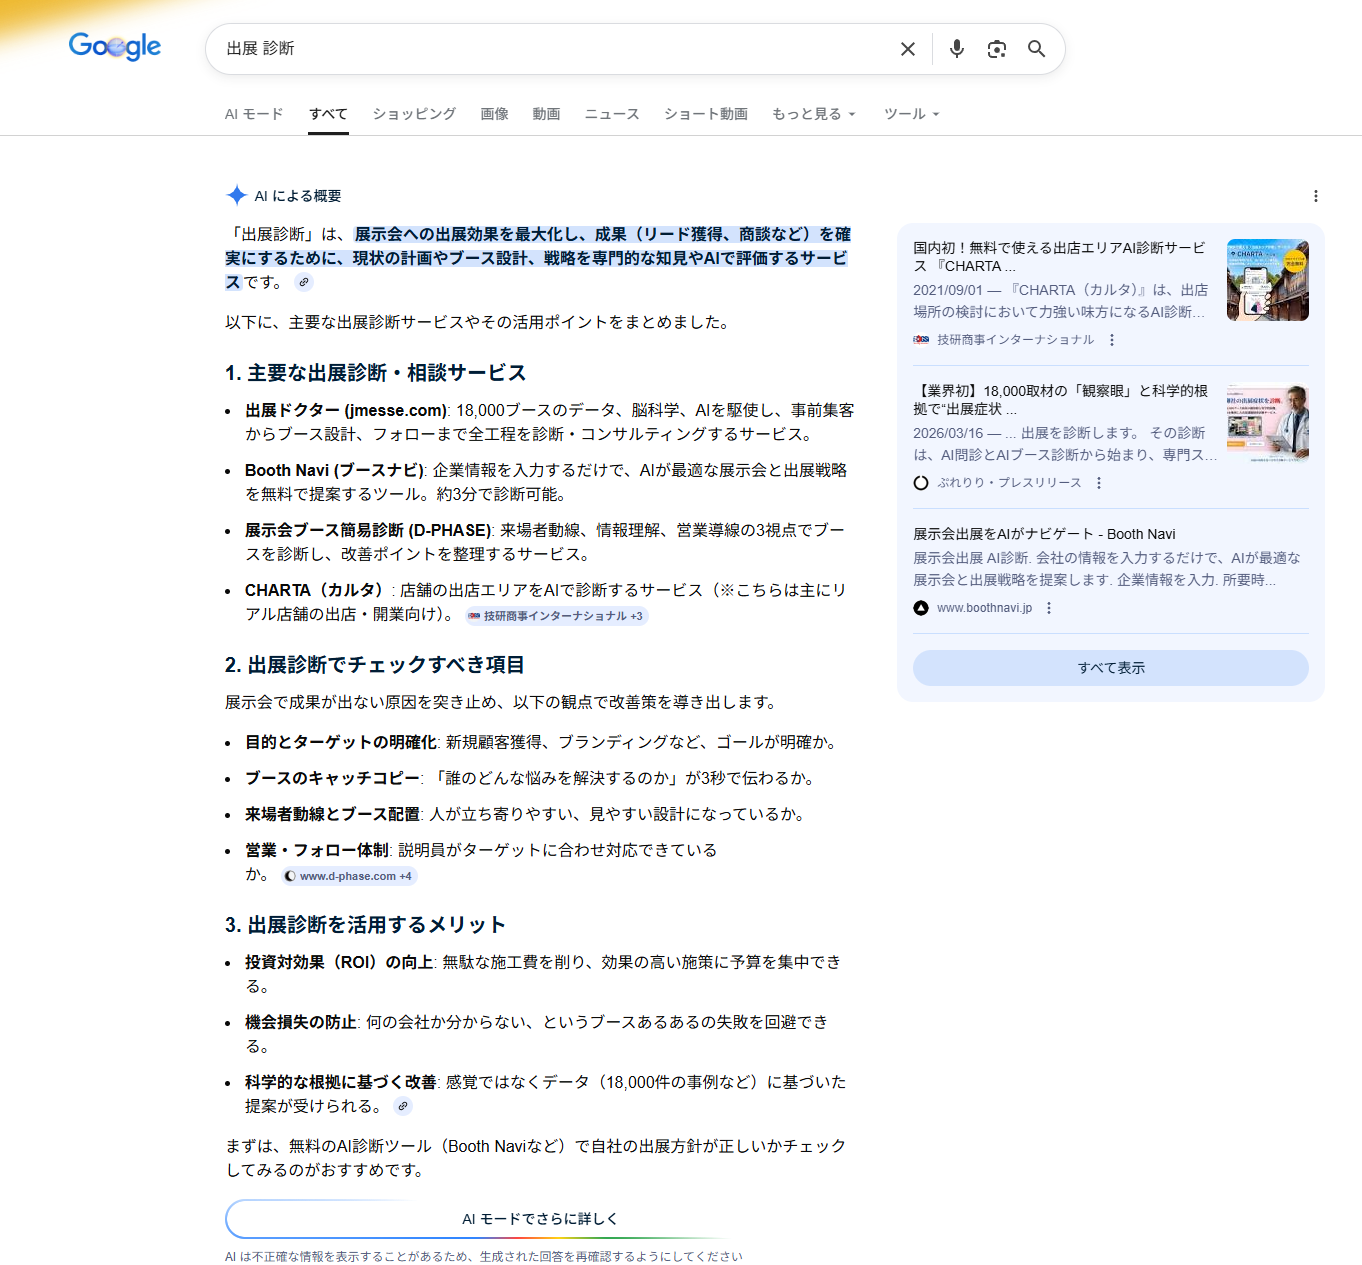The image size is (1362, 1265).
Task: Click heading '3. 出展診断を活用するメリット'
Action: [365, 925]
